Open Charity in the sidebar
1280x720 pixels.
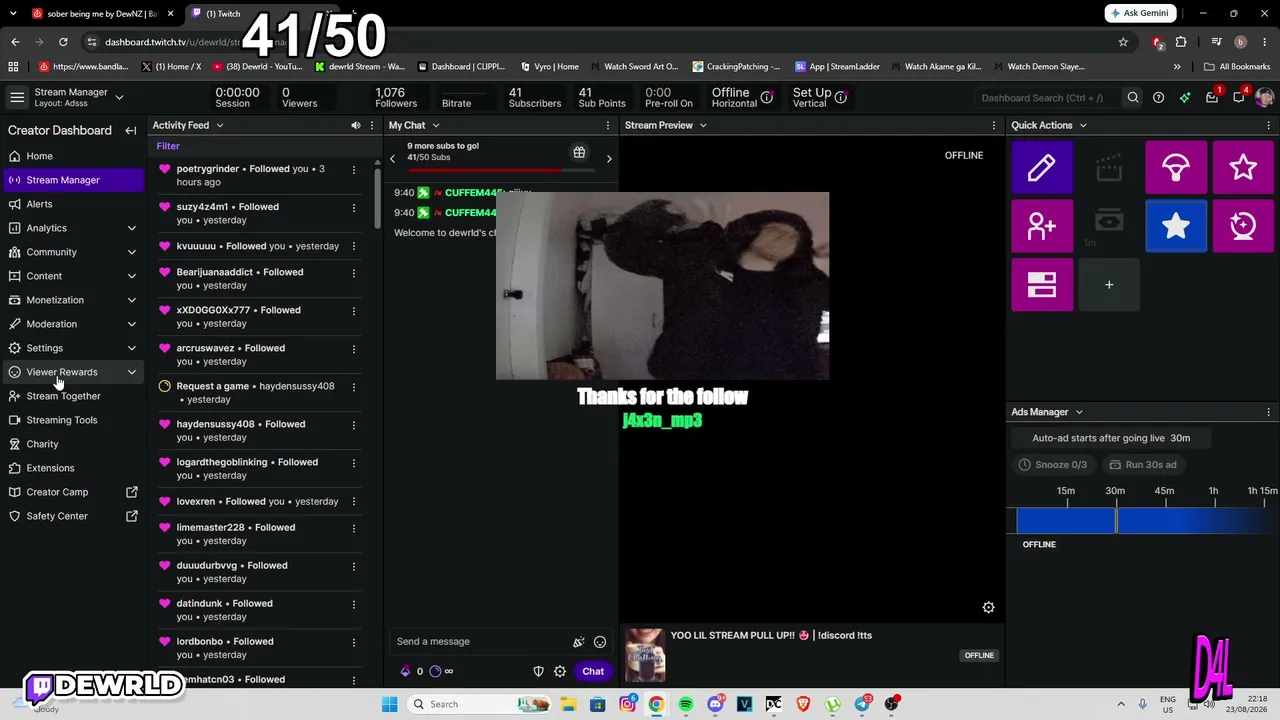72,444
